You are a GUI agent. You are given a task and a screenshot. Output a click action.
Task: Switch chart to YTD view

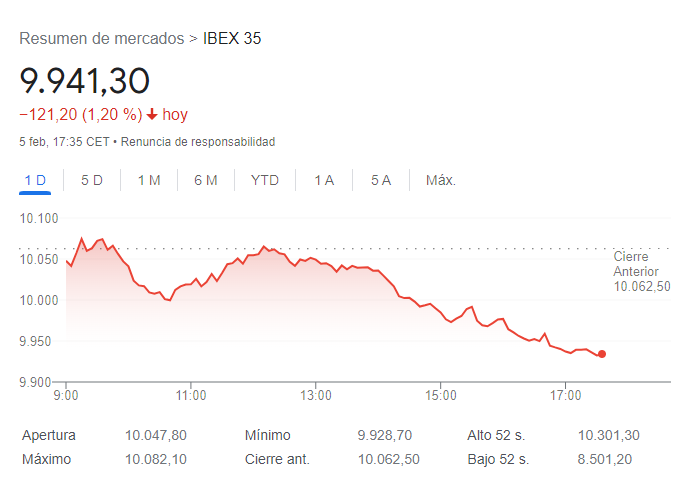265,180
